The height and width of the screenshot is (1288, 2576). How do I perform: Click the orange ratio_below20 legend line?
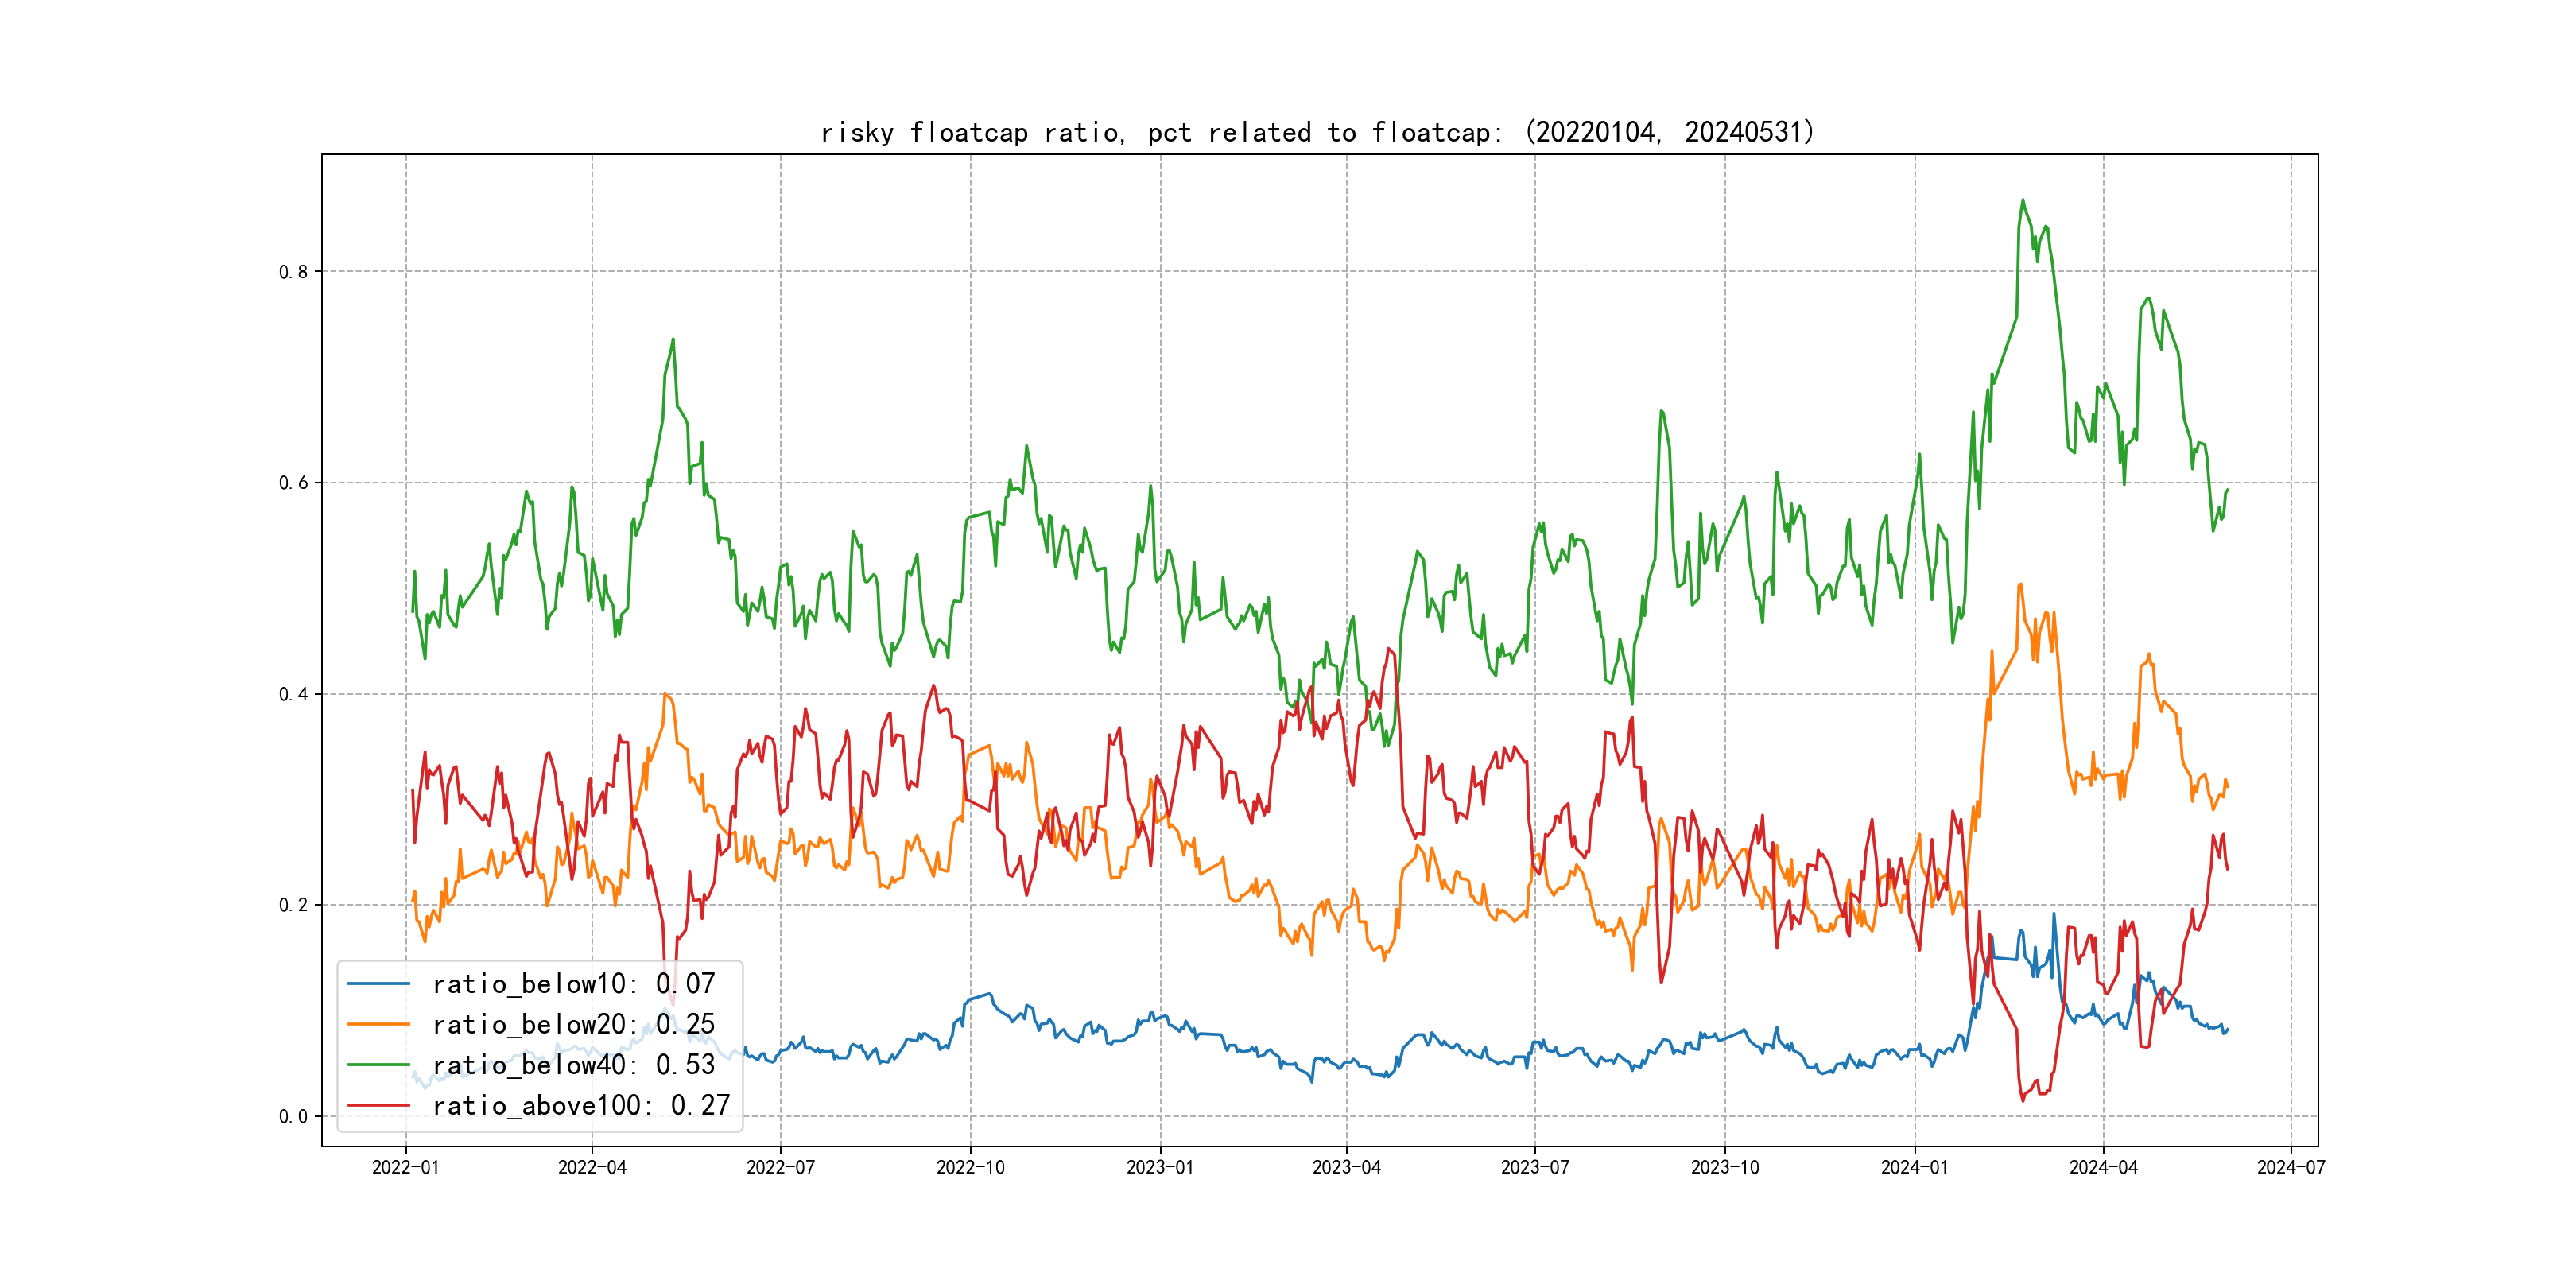pyautogui.click(x=378, y=1024)
